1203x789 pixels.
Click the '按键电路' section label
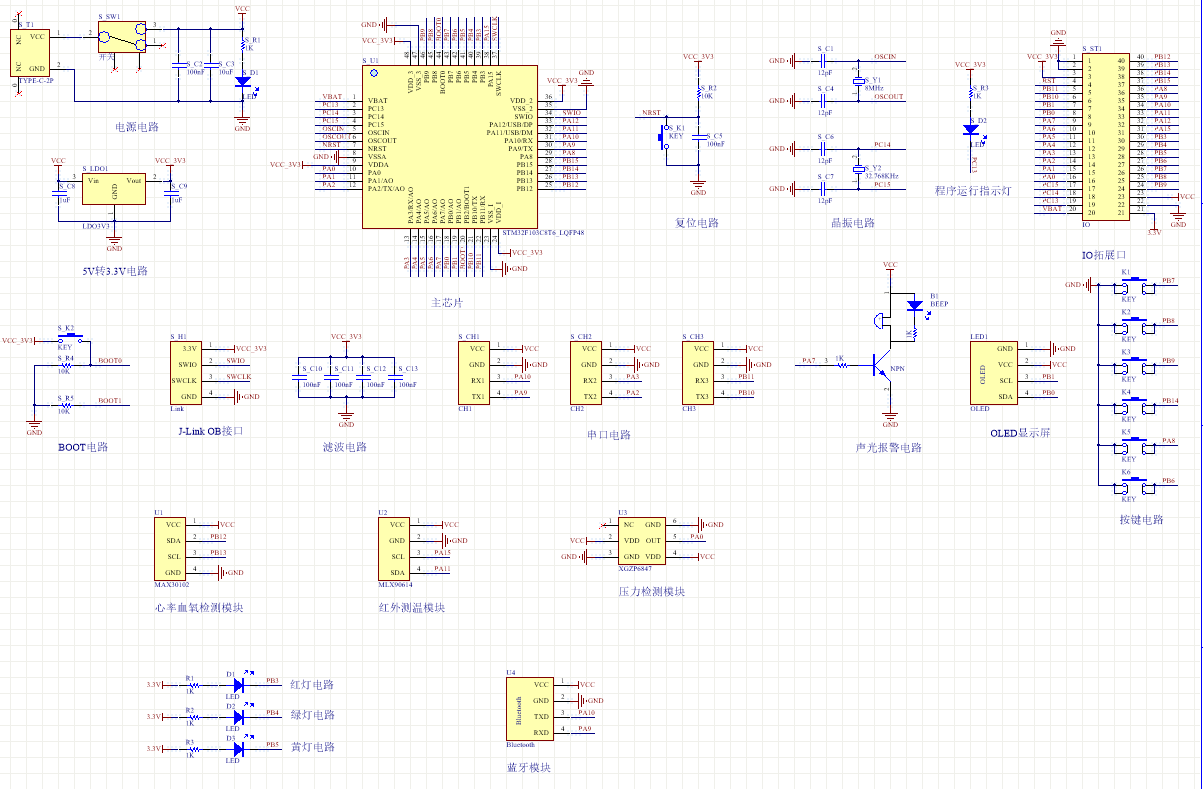[x=1141, y=520]
